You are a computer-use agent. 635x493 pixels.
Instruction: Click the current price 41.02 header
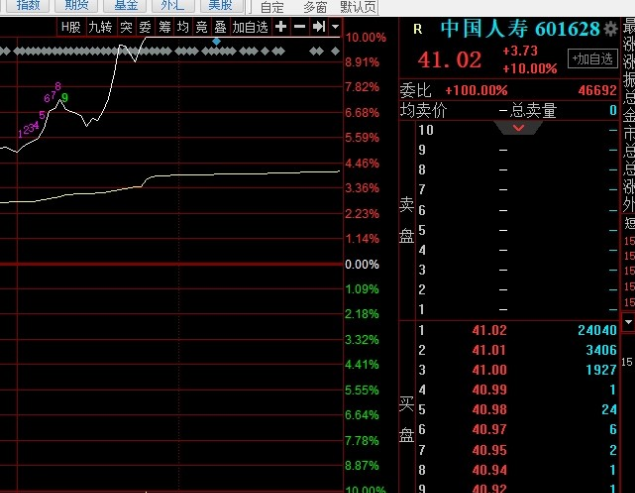450,60
